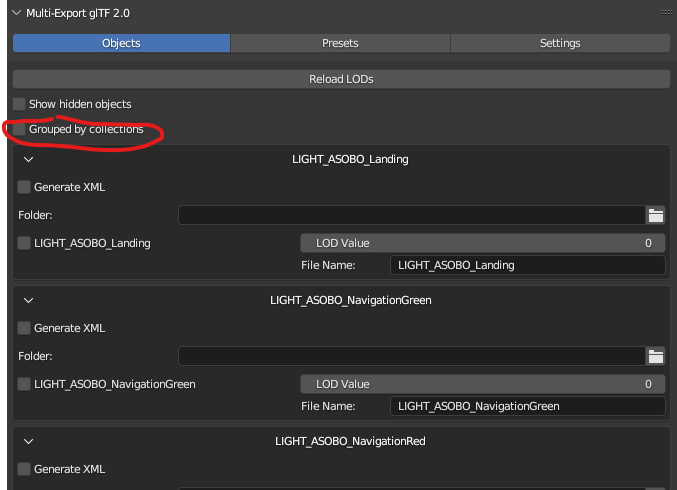Tick the LIGHT_ASOBO_Landing object checkbox
Screen dimensions: 677x490
coord(24,243)
